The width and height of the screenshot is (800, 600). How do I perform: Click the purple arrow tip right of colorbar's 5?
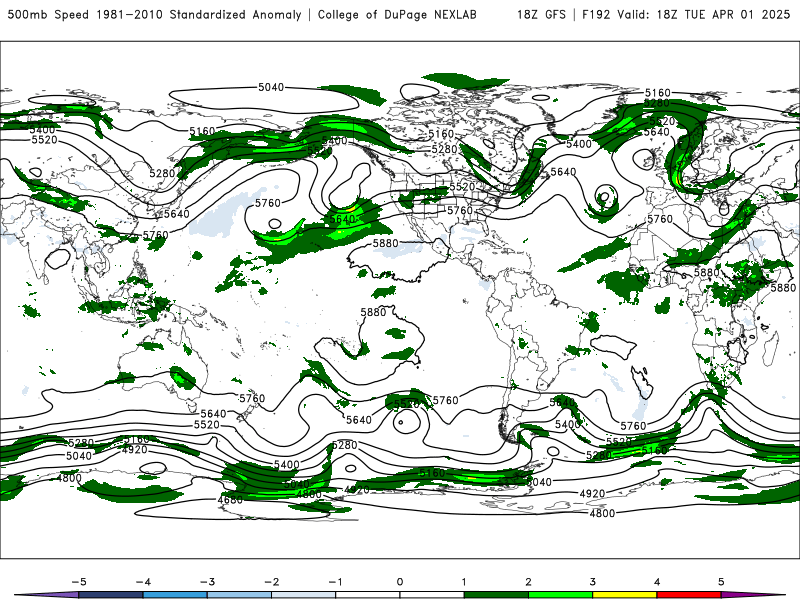tap(753, 595)
